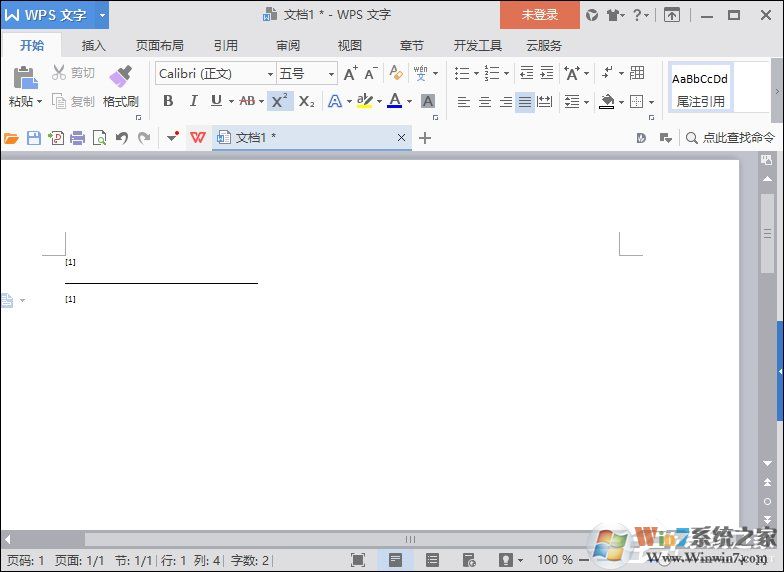Decrease font size with A- icon
The width and height of the screenshot is (784, 572).
(x=370, y=74)
